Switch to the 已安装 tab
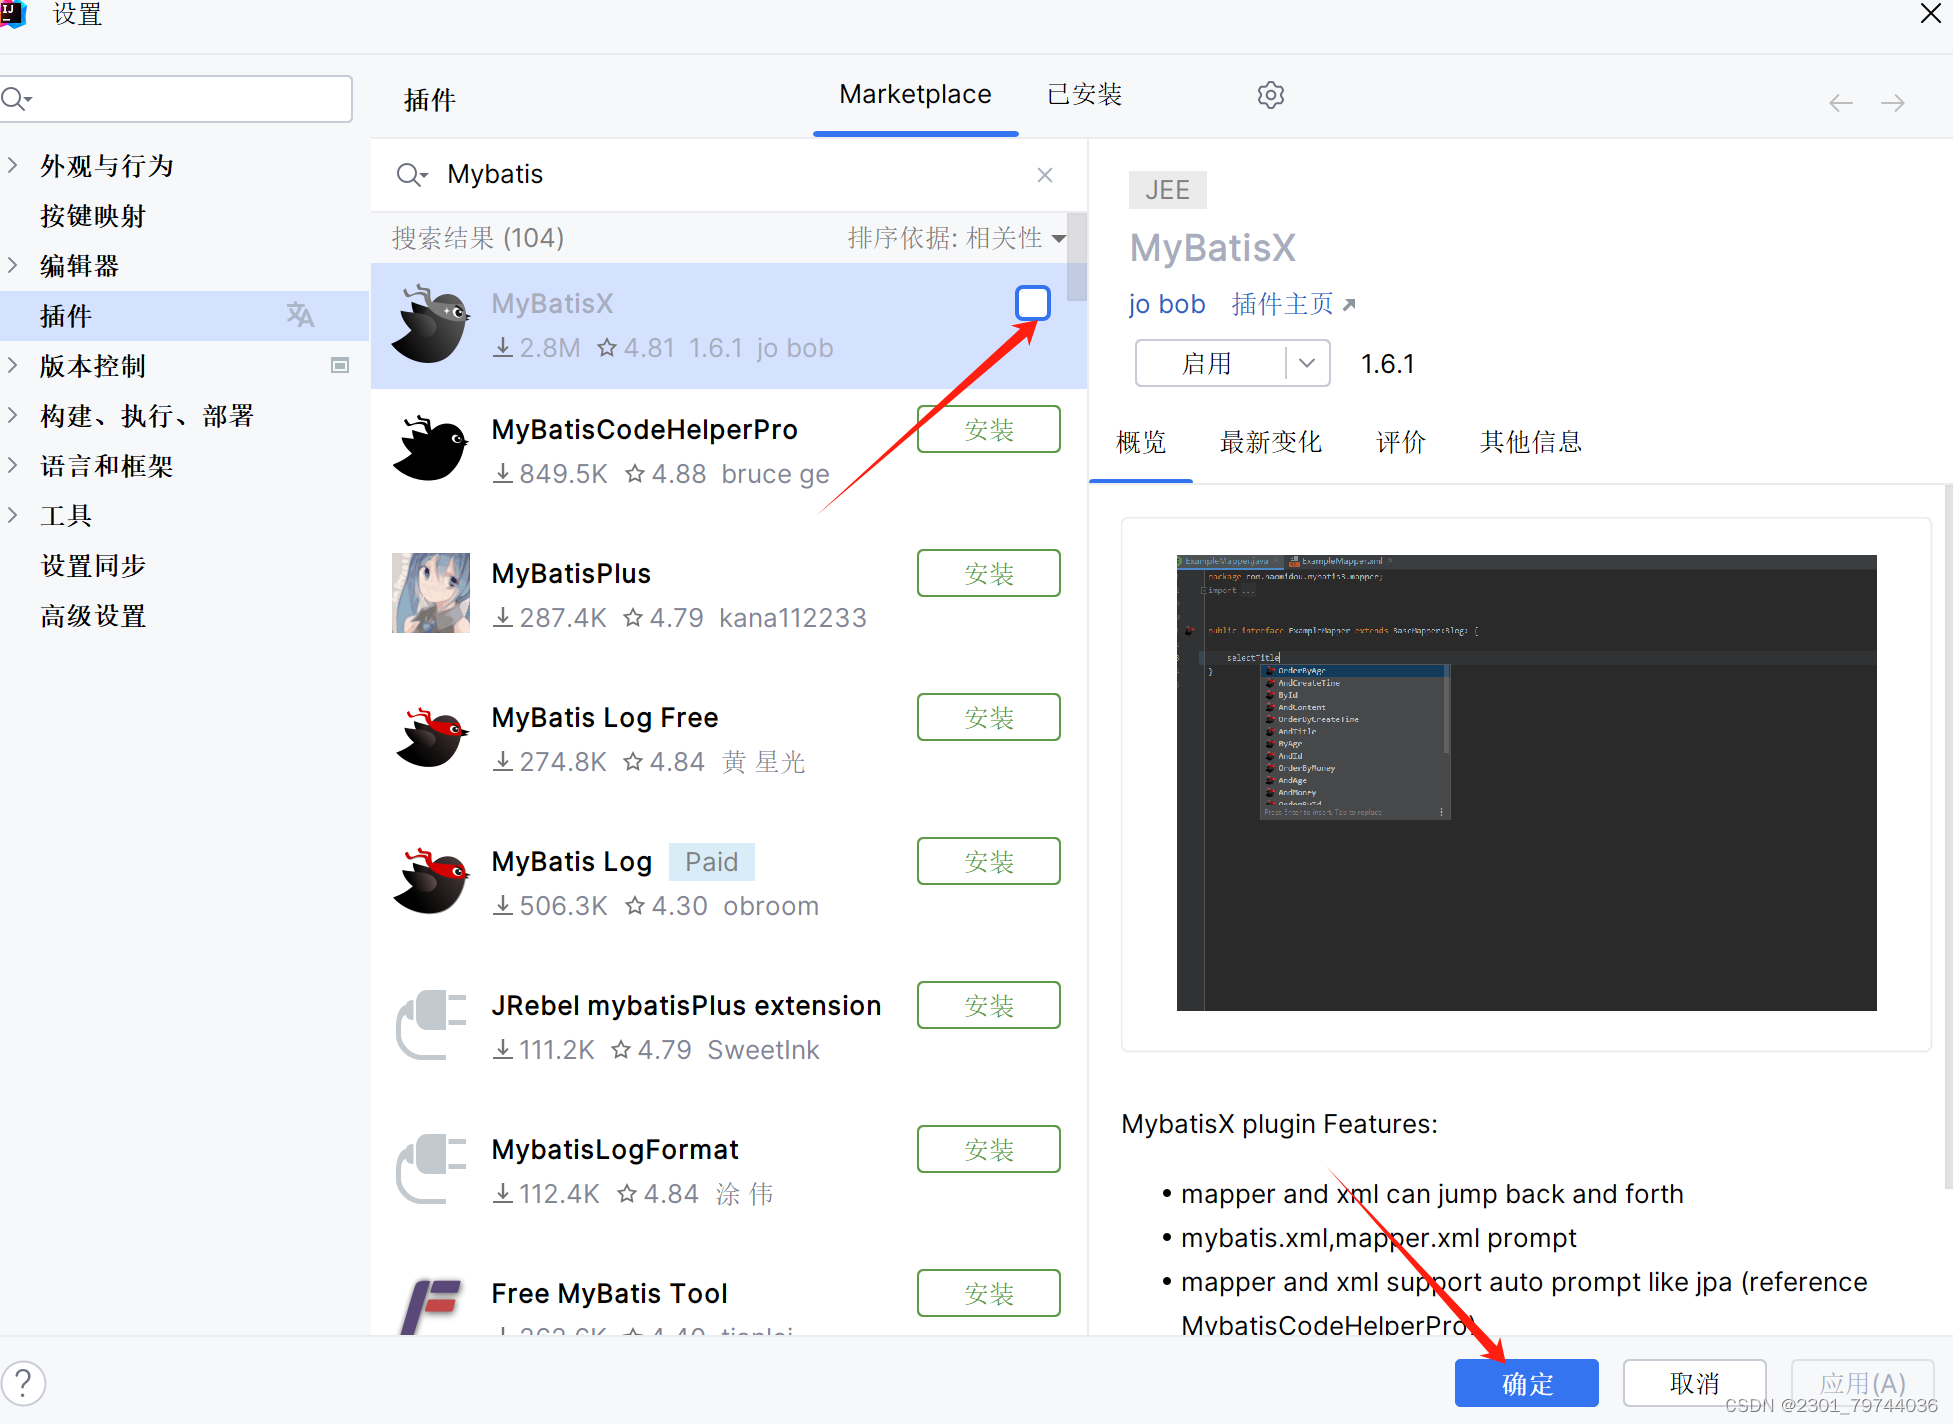1953x1424 pixels. [1084, 95]
